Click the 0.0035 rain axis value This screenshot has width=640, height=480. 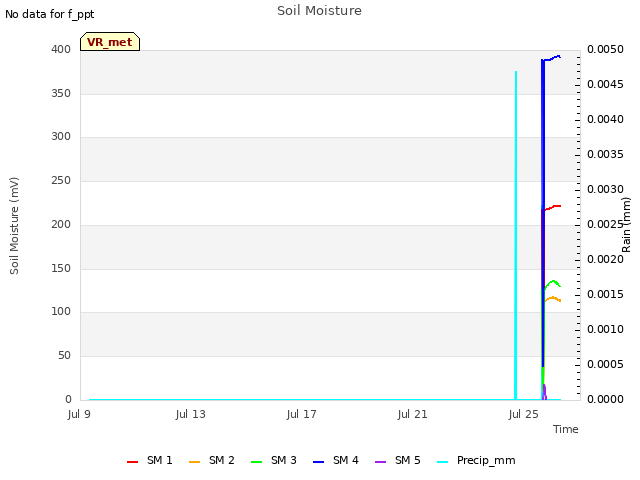(605, 155)
